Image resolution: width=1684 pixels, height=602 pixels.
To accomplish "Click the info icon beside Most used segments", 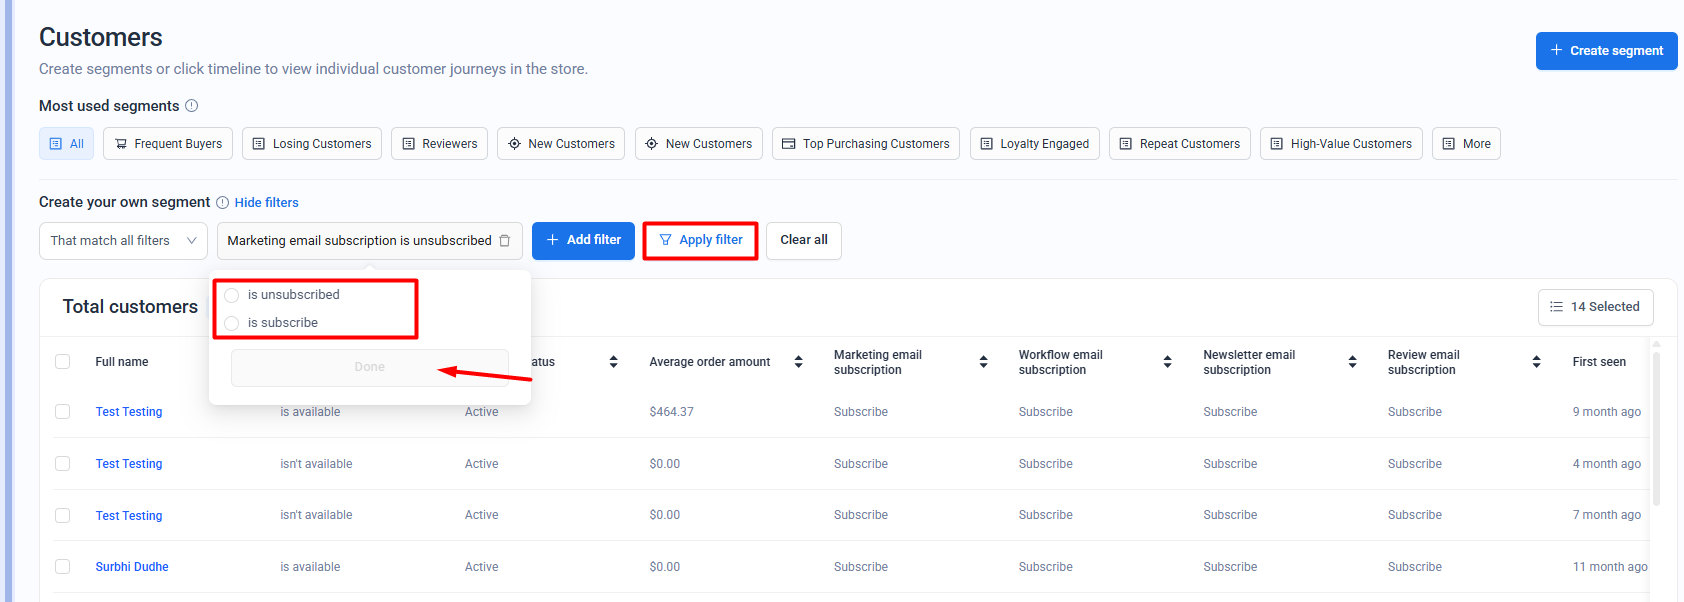I will (x=191, y=106).
